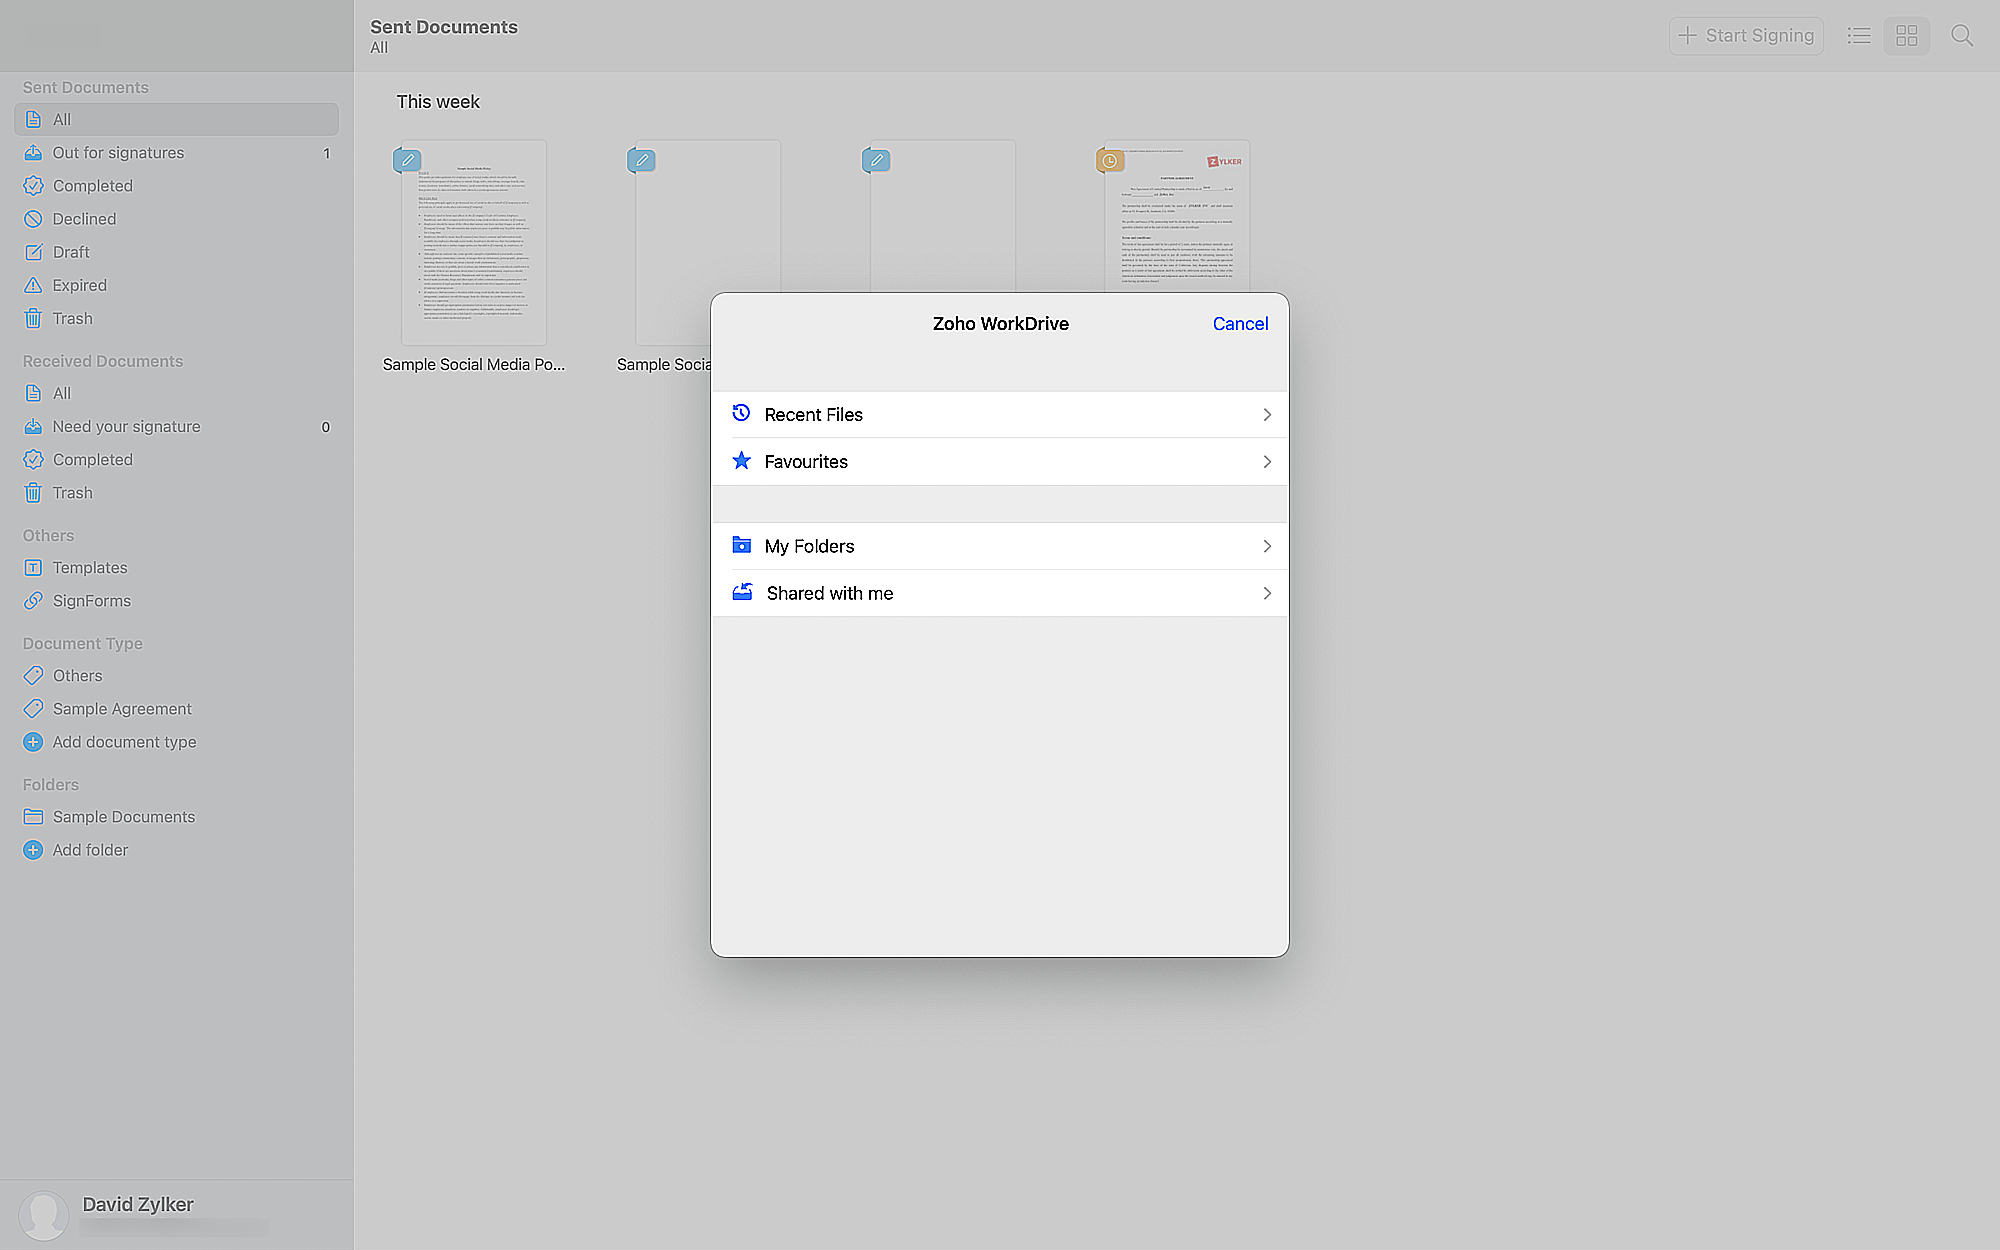Open first Sample Social Media Policy thumbnail
2000x1250 pixels.
(473, 243)
